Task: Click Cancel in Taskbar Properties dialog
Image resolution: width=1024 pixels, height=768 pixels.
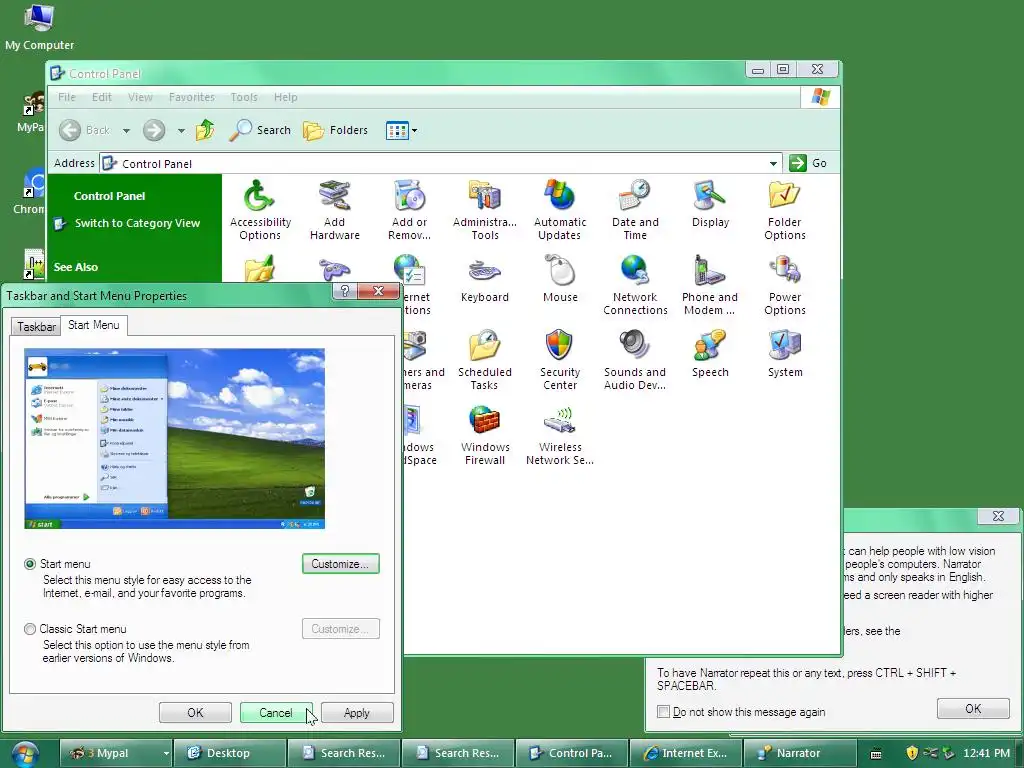Action: (276, 712)
